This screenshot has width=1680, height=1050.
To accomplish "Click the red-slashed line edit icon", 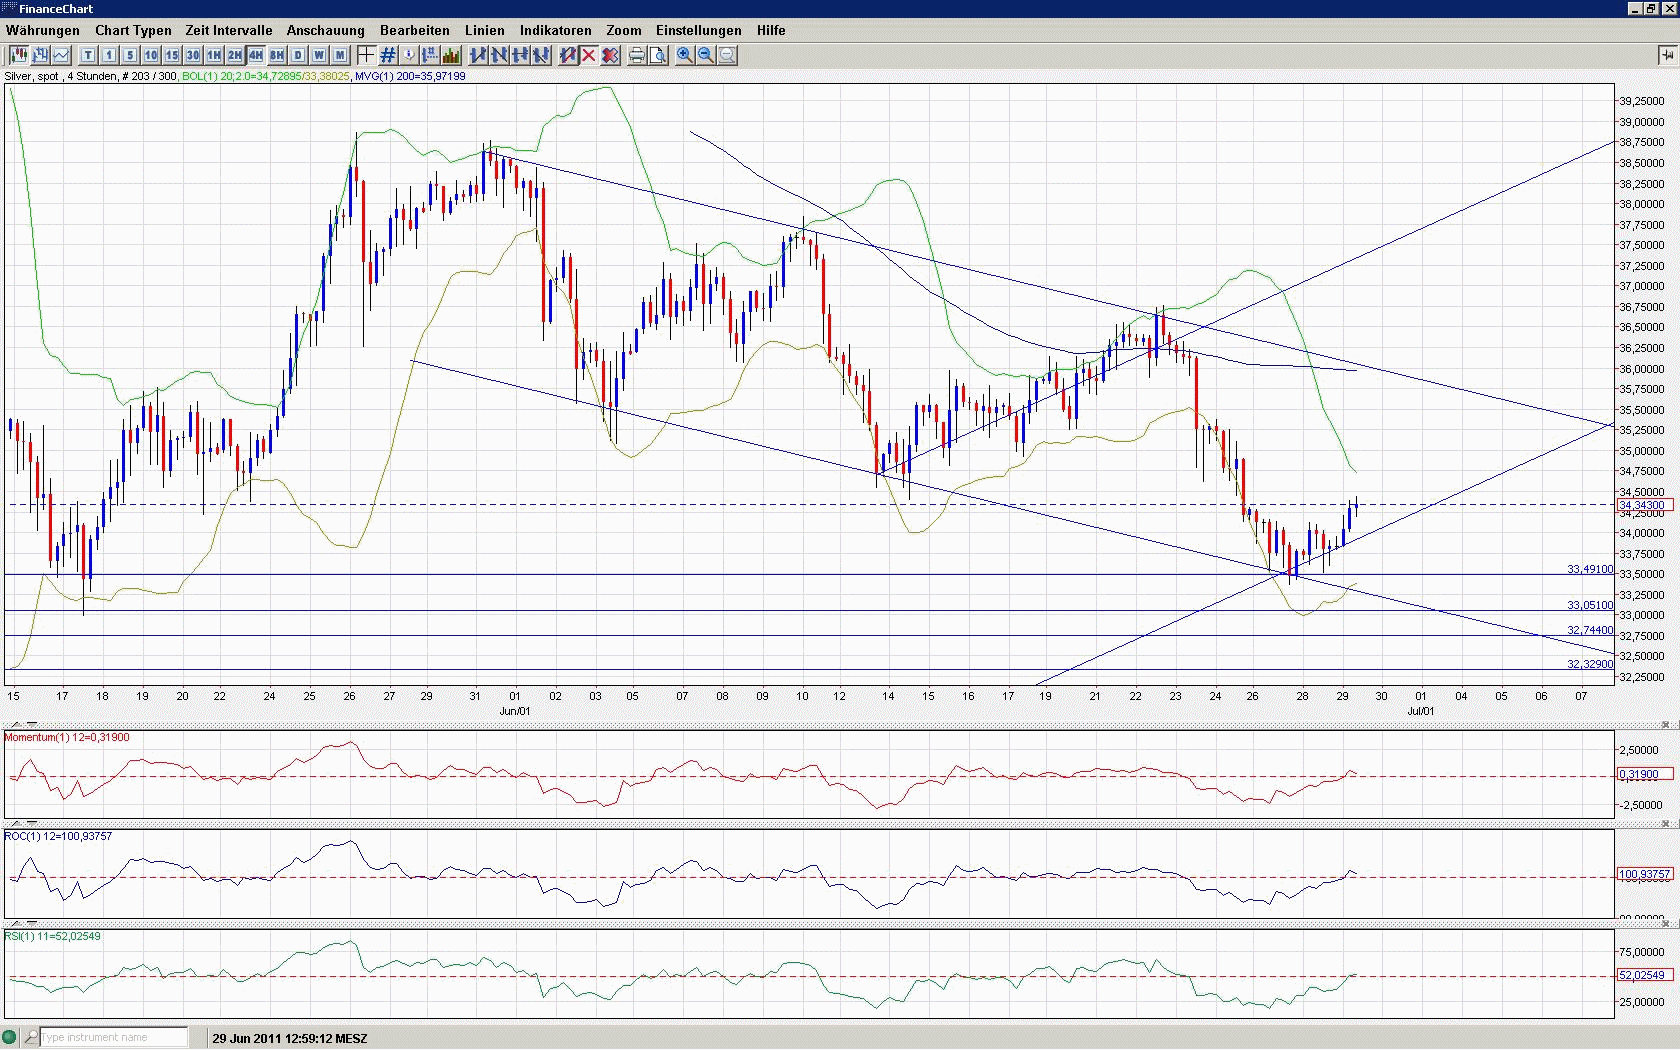I will 568,55.
